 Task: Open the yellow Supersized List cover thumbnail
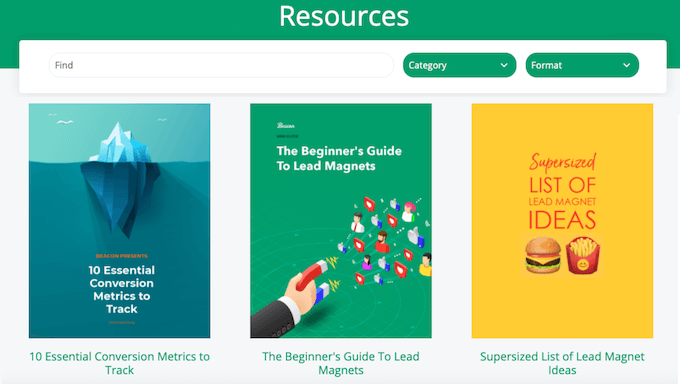(x=562, y=220)
